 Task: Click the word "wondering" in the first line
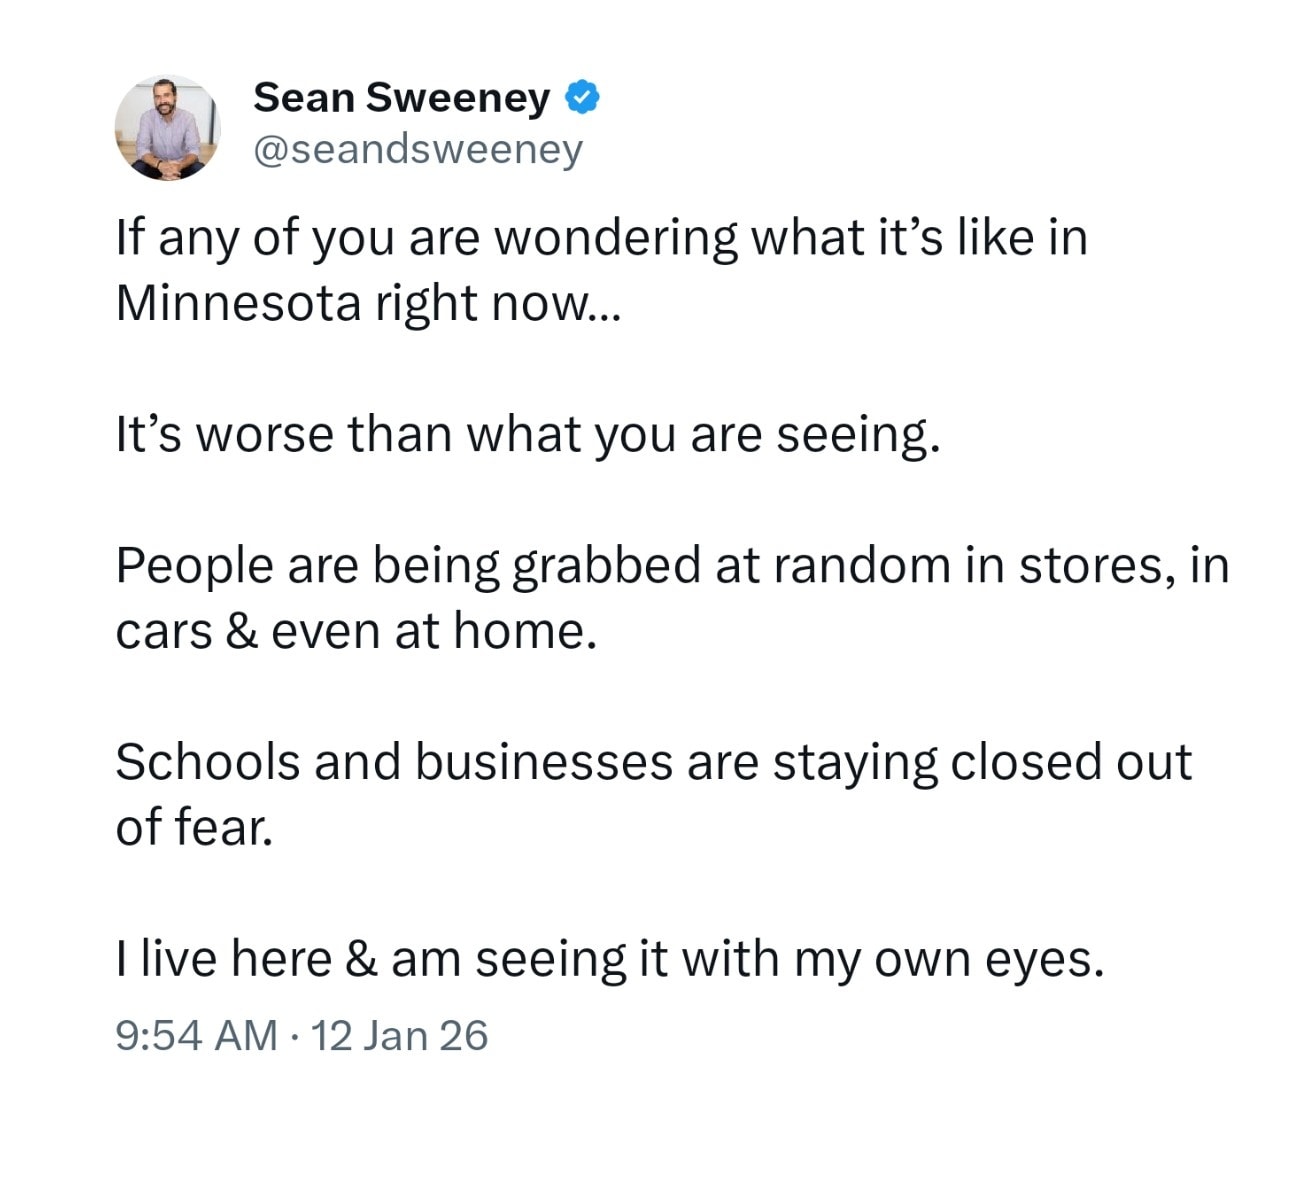coord(615,238)
